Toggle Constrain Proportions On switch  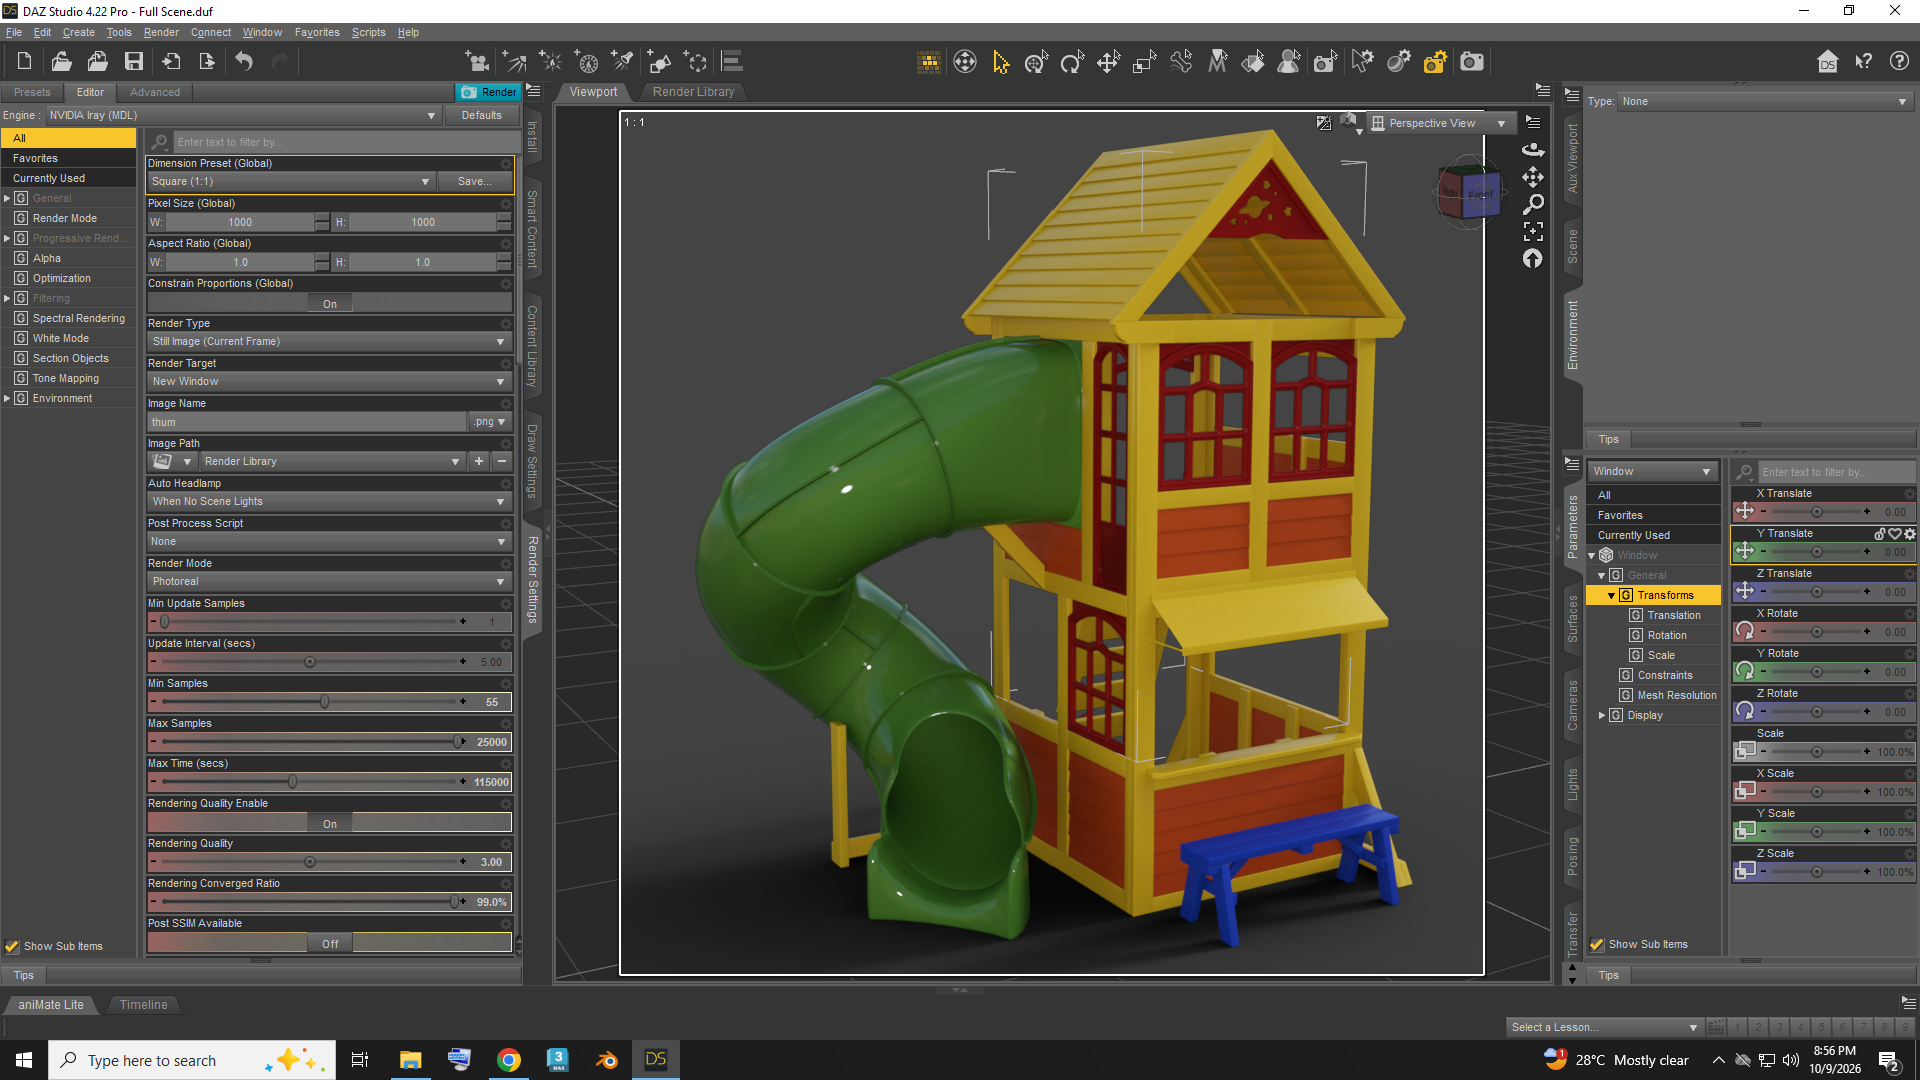point(330,303)
